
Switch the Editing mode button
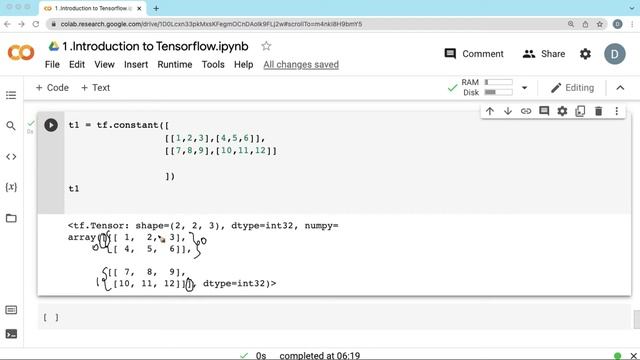(572, 88)
